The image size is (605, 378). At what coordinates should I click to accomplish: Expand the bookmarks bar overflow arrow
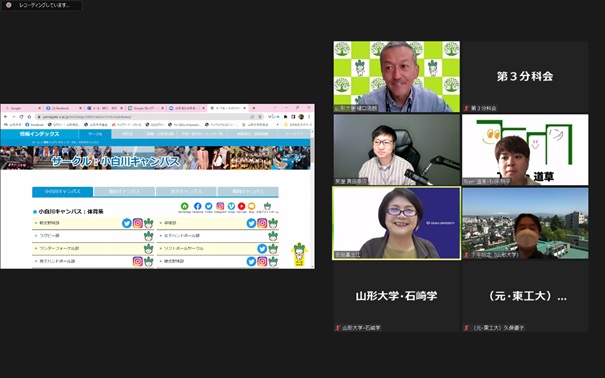277,125
